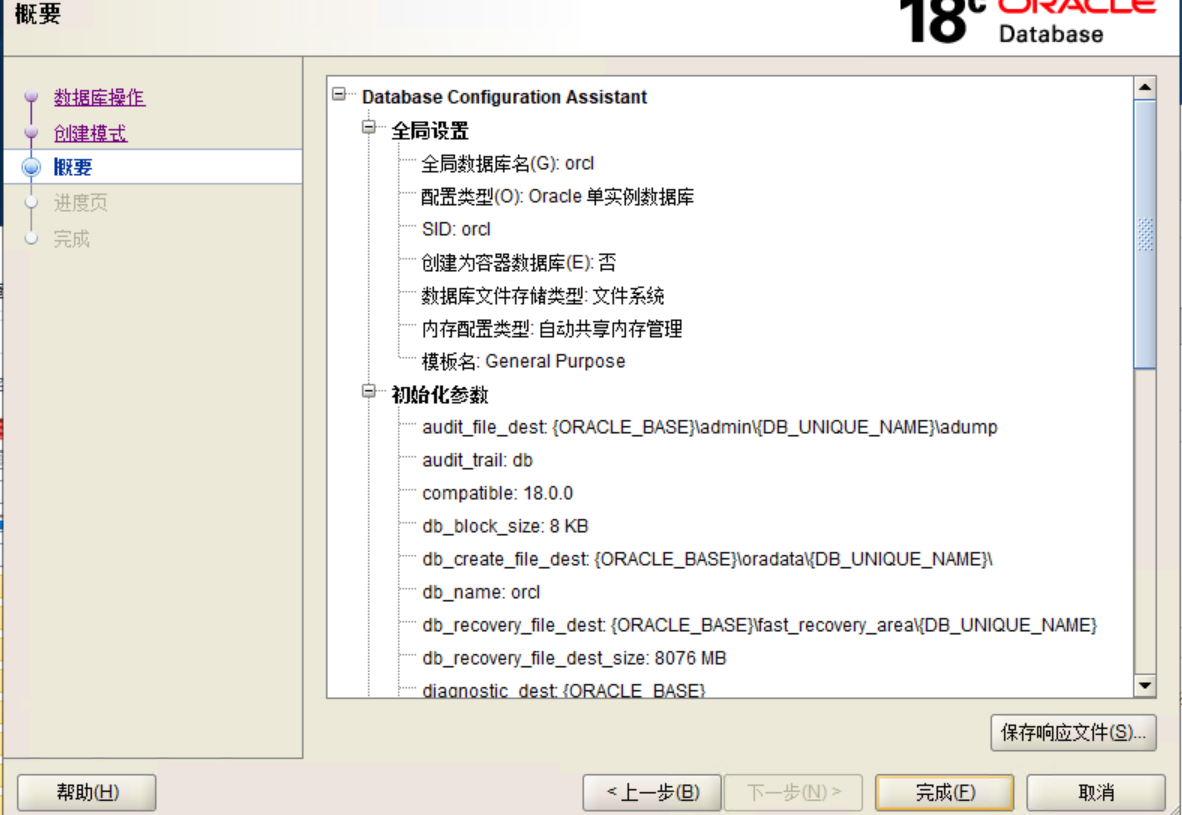The width and height of the screenshot is (1182, 815).
Task: Click the 保存响应文件(S)... button
Action: point(1073,733)
